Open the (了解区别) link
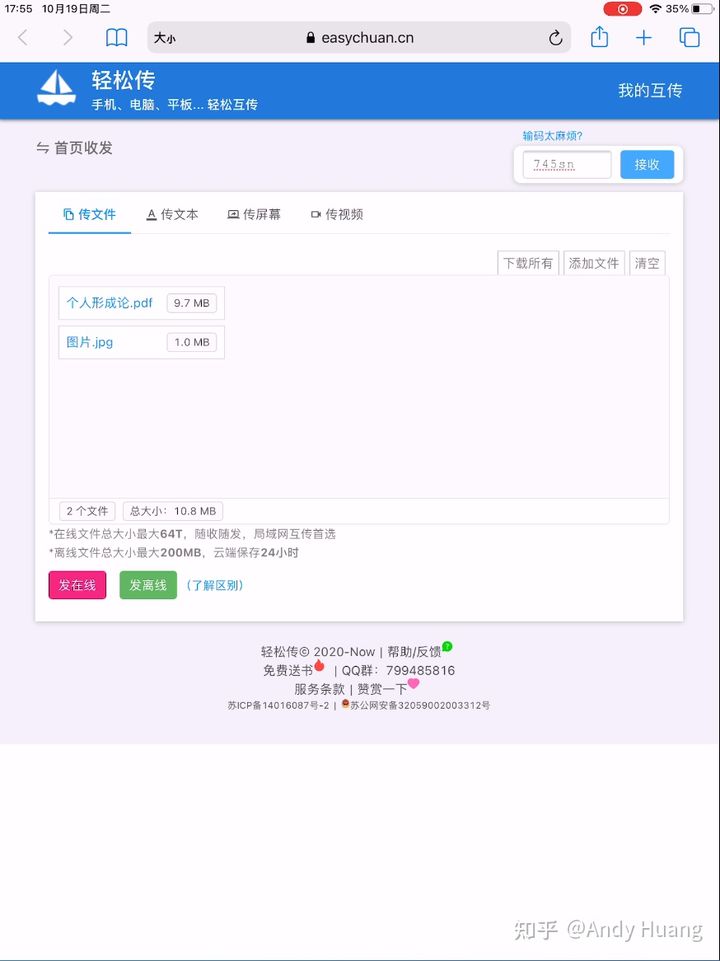Image resolution: width=720 pixels, height=961 pixels. (215, 585)
